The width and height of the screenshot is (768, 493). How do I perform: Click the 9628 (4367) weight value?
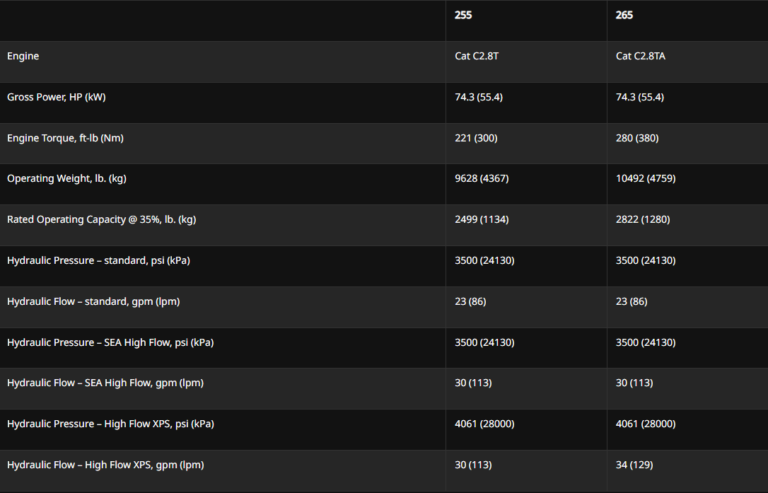click(x=485, y=179)
